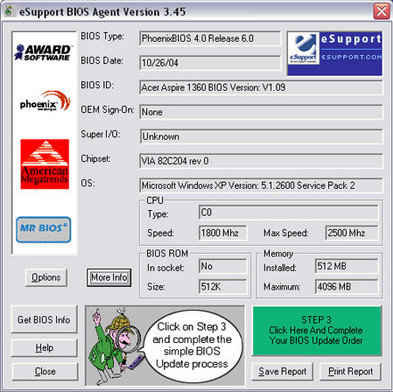Click the More Info button
393x392 pixels.
click(x=109, y=277)
